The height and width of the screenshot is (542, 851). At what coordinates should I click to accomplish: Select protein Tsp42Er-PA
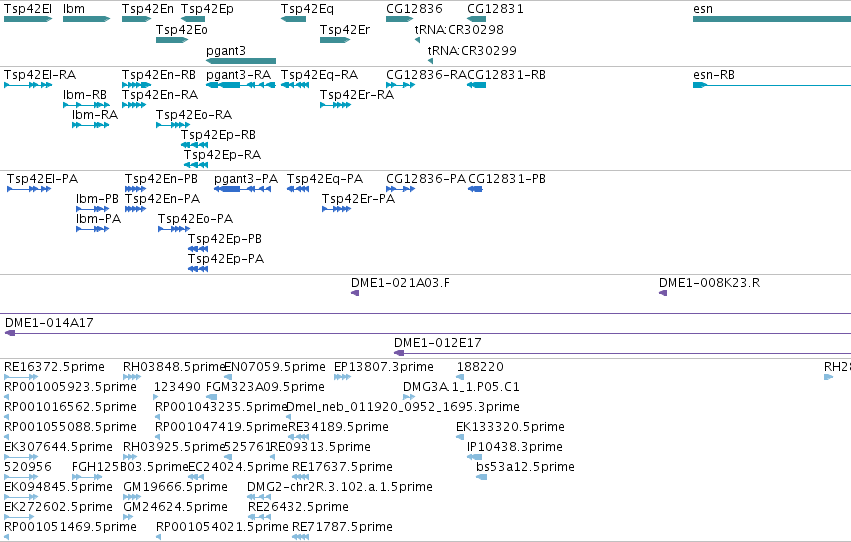tap(336, 209)
